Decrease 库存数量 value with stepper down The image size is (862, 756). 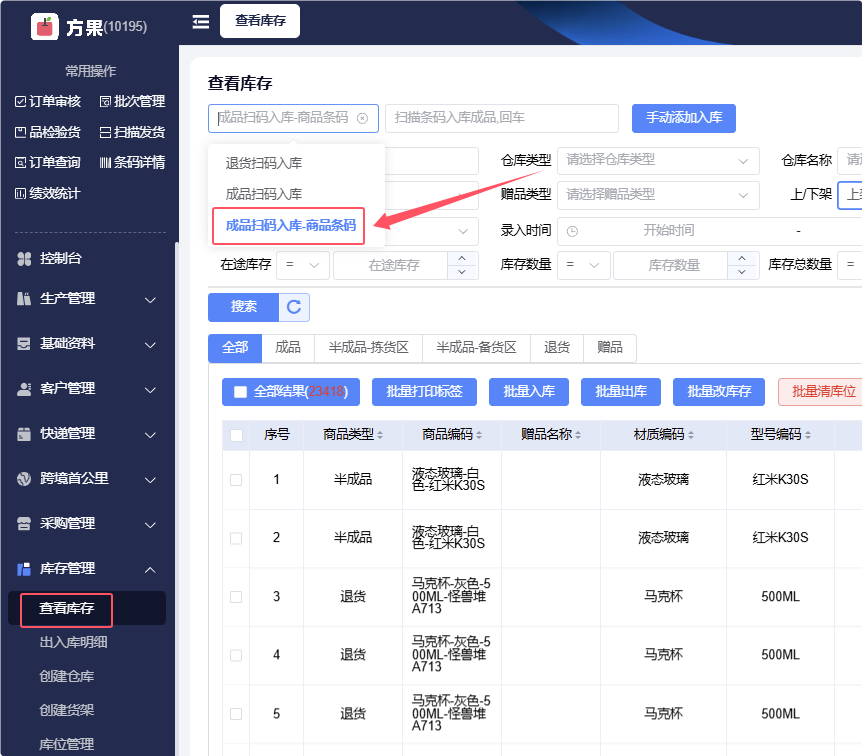click(742, 272)
